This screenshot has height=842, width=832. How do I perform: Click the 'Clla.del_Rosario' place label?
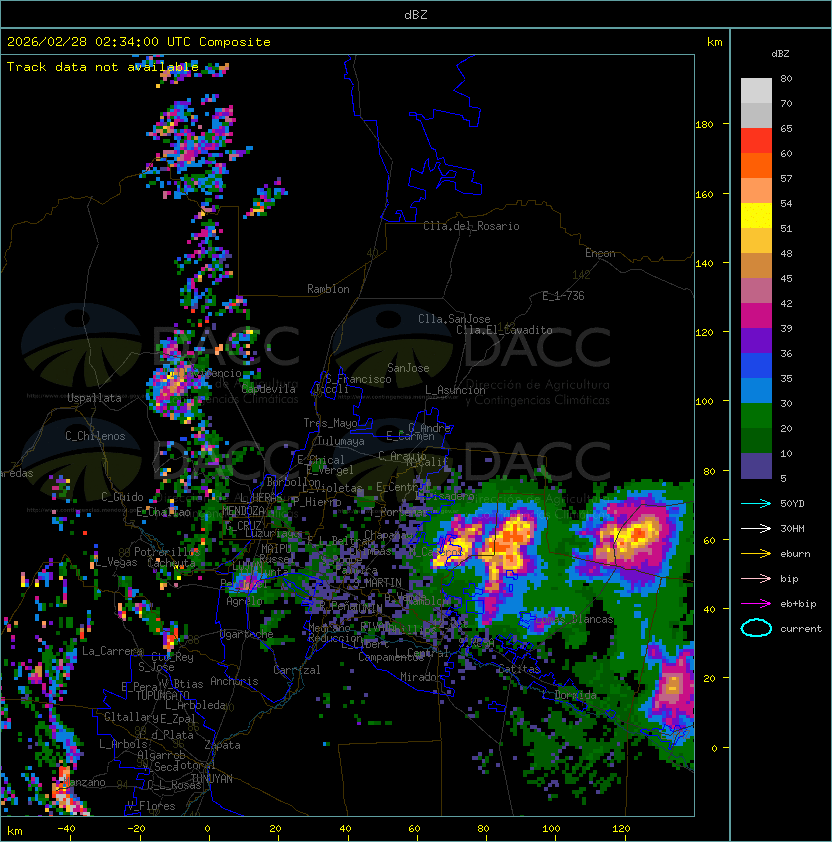[x=471, y=226]
